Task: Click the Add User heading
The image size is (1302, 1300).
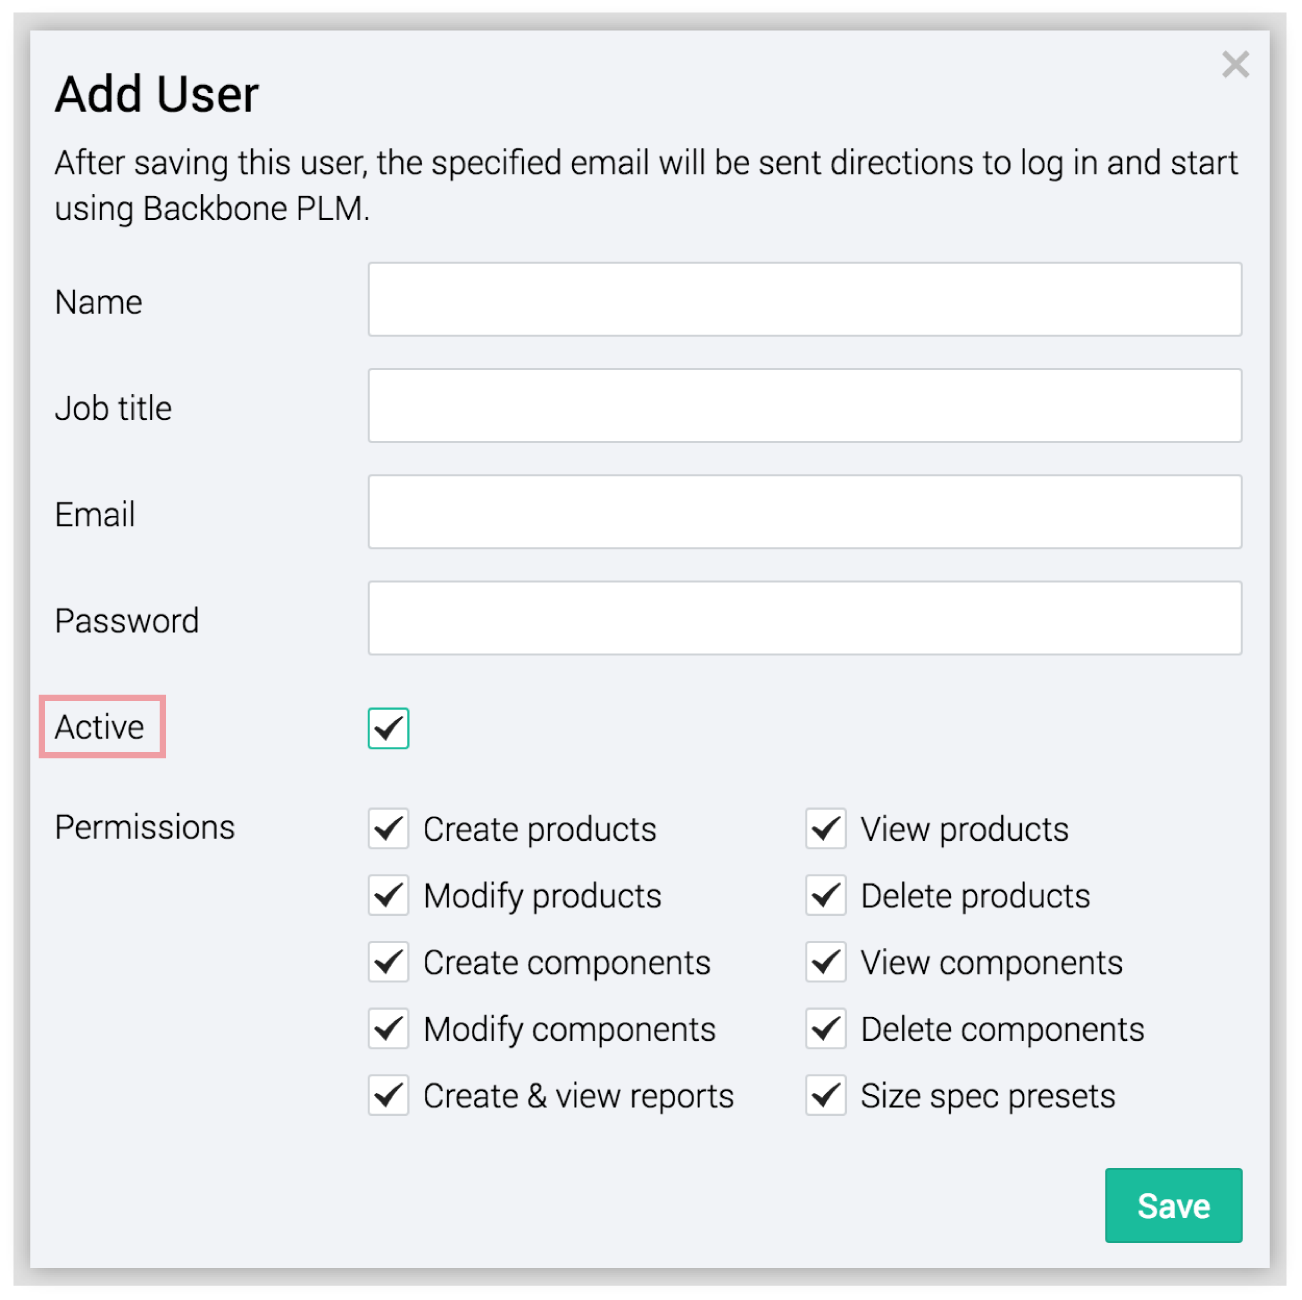Action: click(157, 95)
